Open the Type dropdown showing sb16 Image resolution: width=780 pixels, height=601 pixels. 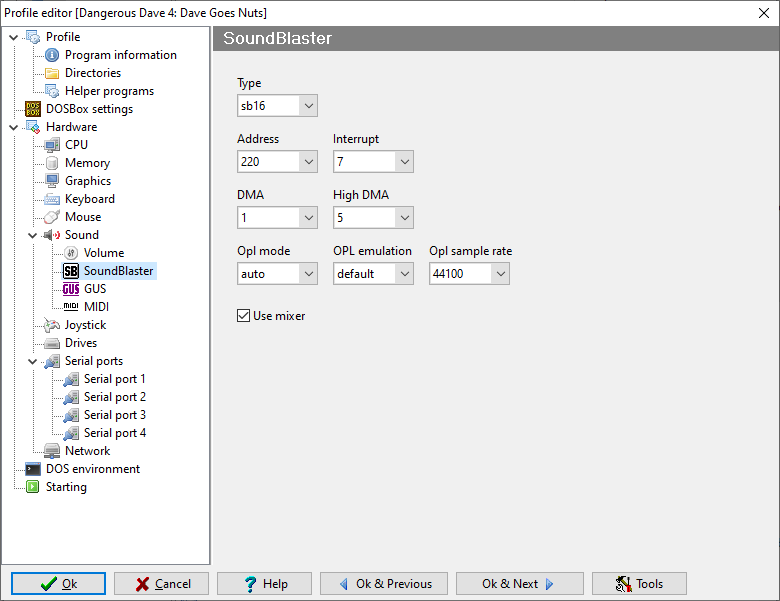(x=277, y=106)
